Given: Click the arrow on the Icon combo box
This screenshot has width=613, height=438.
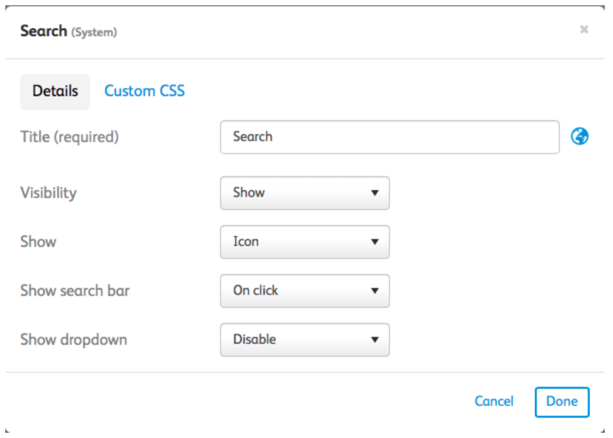Looking at the screenshot, I should (375, 242).
